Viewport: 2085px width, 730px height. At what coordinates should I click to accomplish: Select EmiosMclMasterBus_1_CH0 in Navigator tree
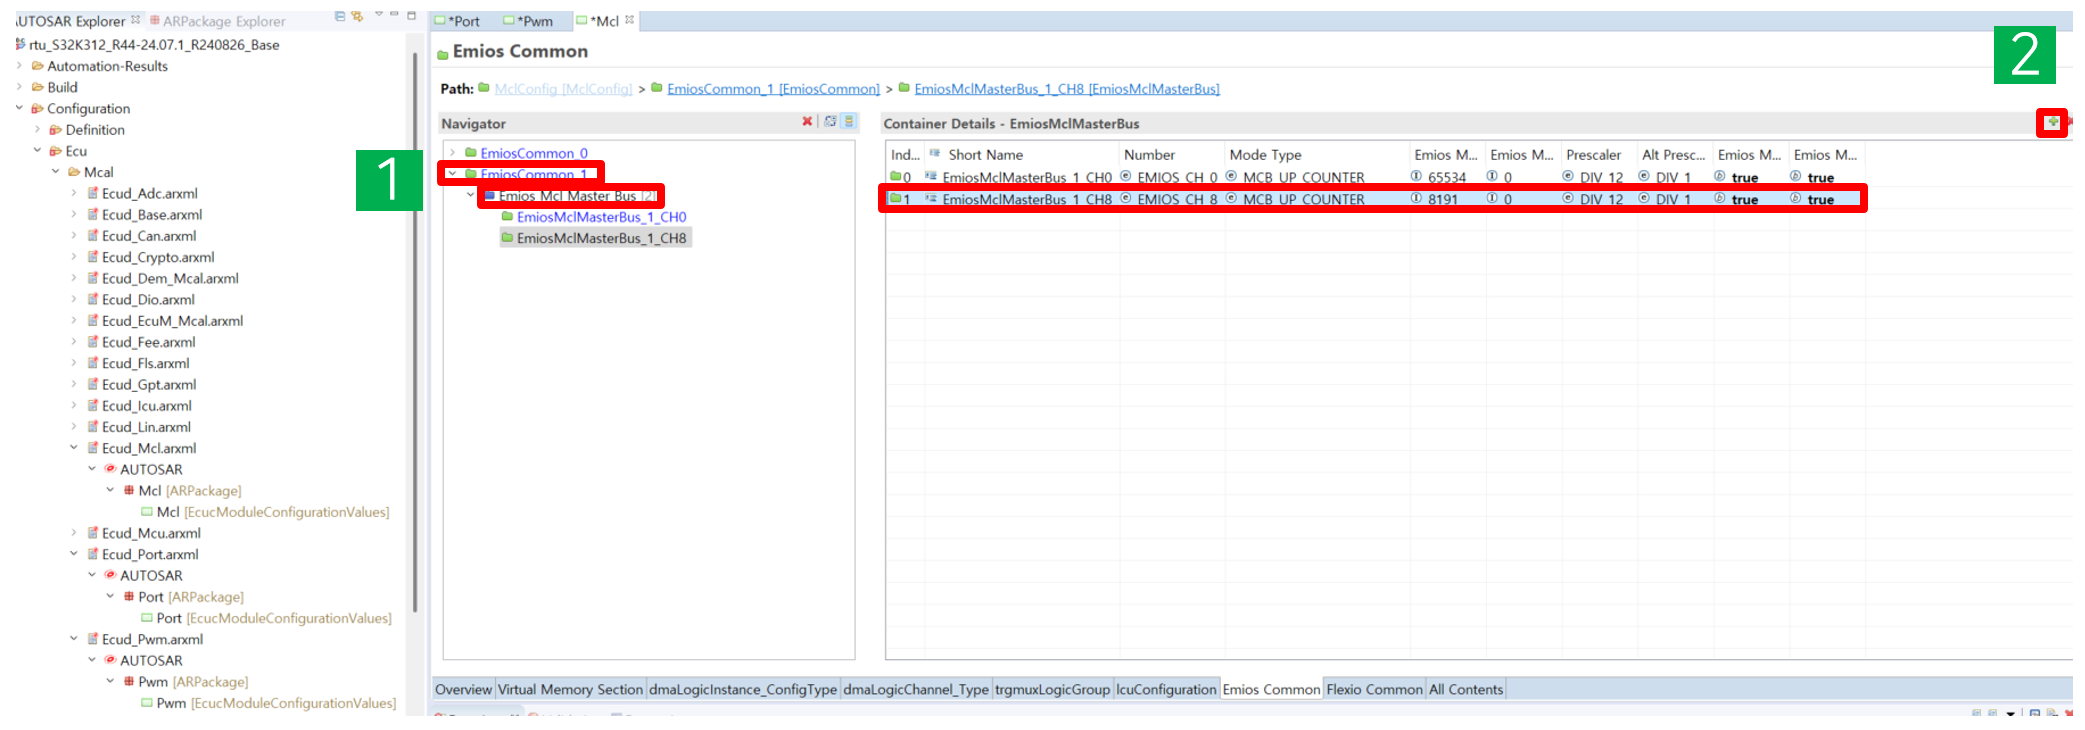(x=600, y=217)
